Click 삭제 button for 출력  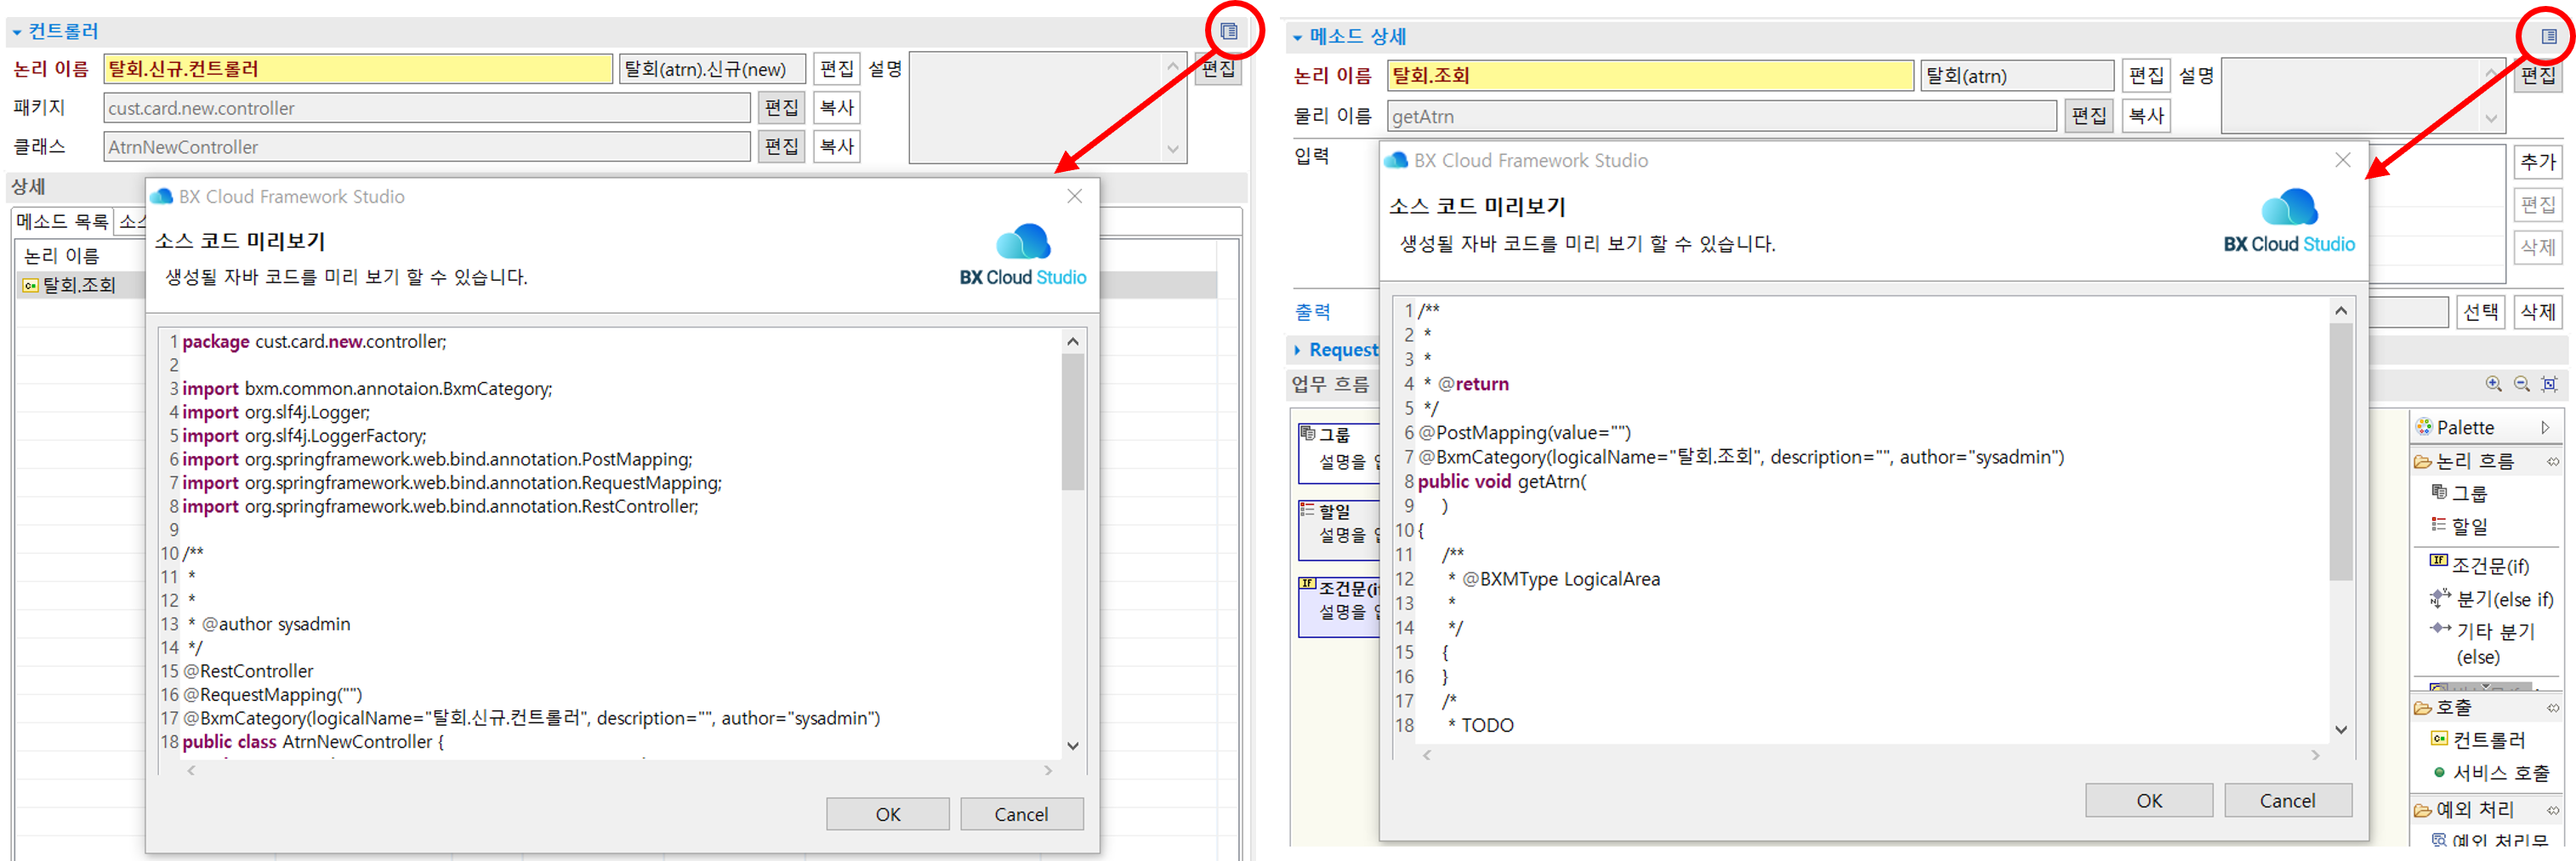coord(2537,312)
